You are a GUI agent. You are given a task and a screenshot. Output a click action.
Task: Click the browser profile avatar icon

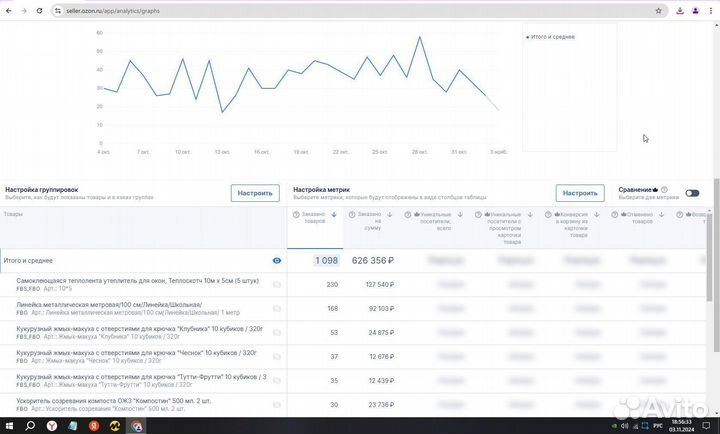695,10
